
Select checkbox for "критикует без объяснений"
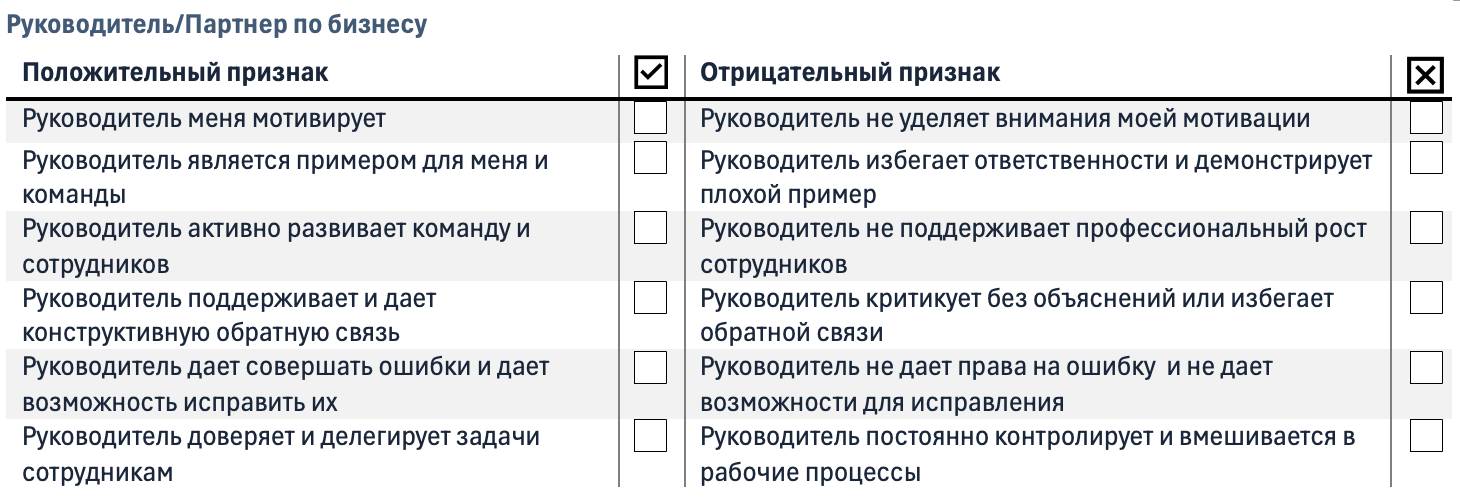[x=1426, y=298]
